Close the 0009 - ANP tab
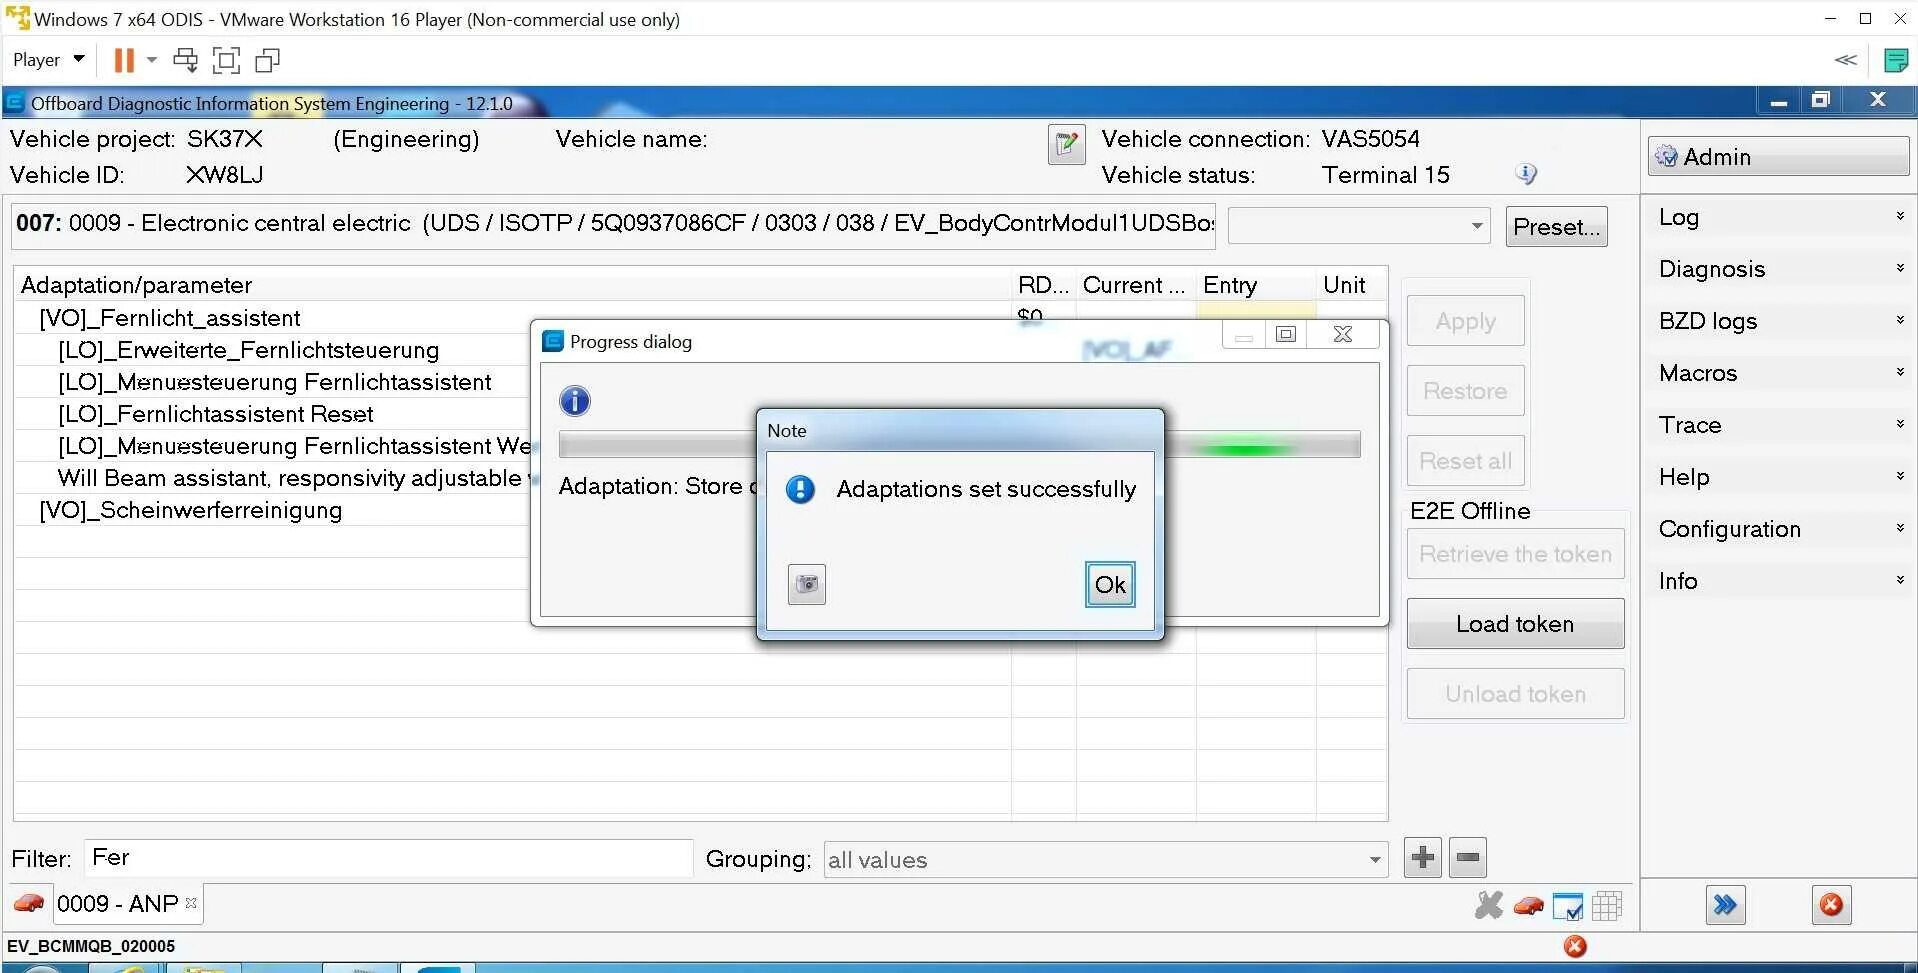Screen dimensions: 1918x973 click(191, 903)
